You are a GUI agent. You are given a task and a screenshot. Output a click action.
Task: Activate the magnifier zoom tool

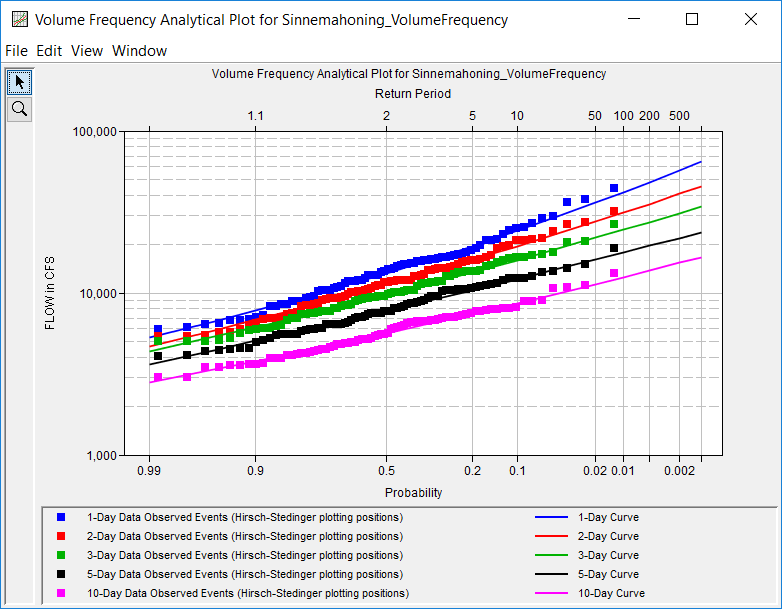(20, 109)
